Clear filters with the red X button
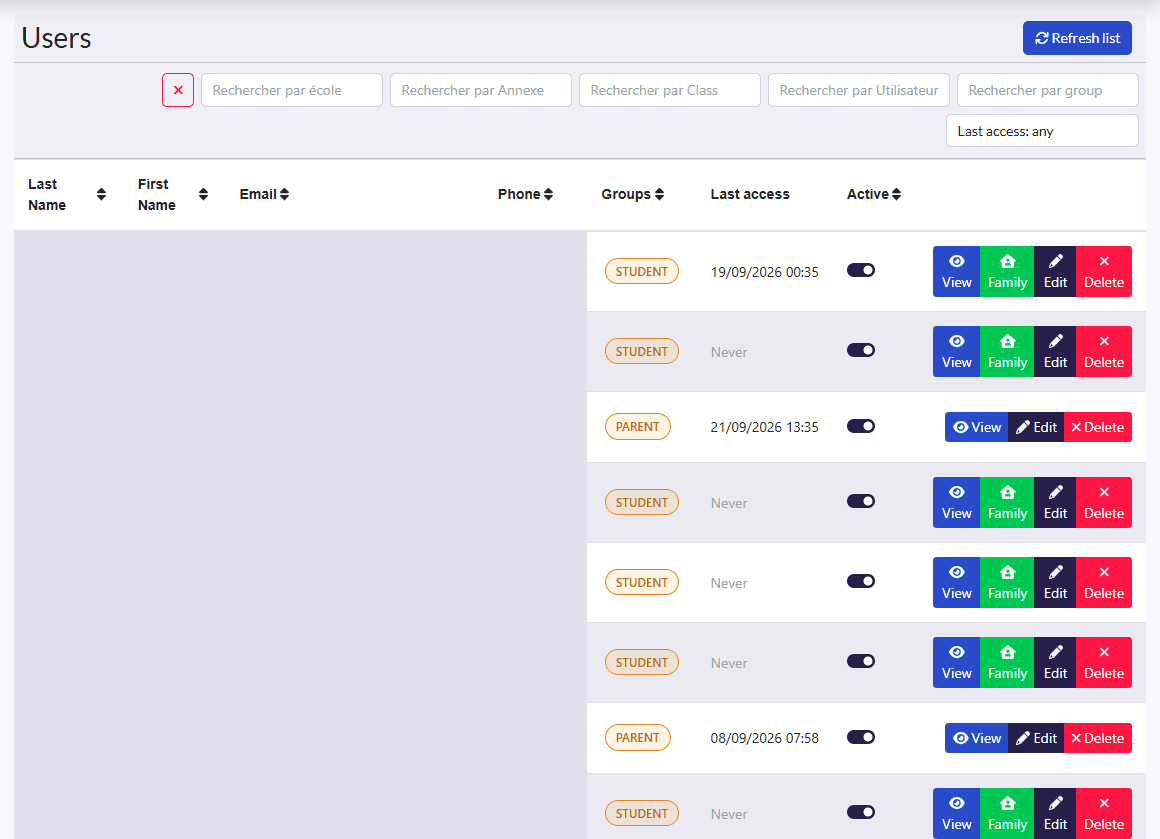Screen dimensions: 1160x839 178,90
